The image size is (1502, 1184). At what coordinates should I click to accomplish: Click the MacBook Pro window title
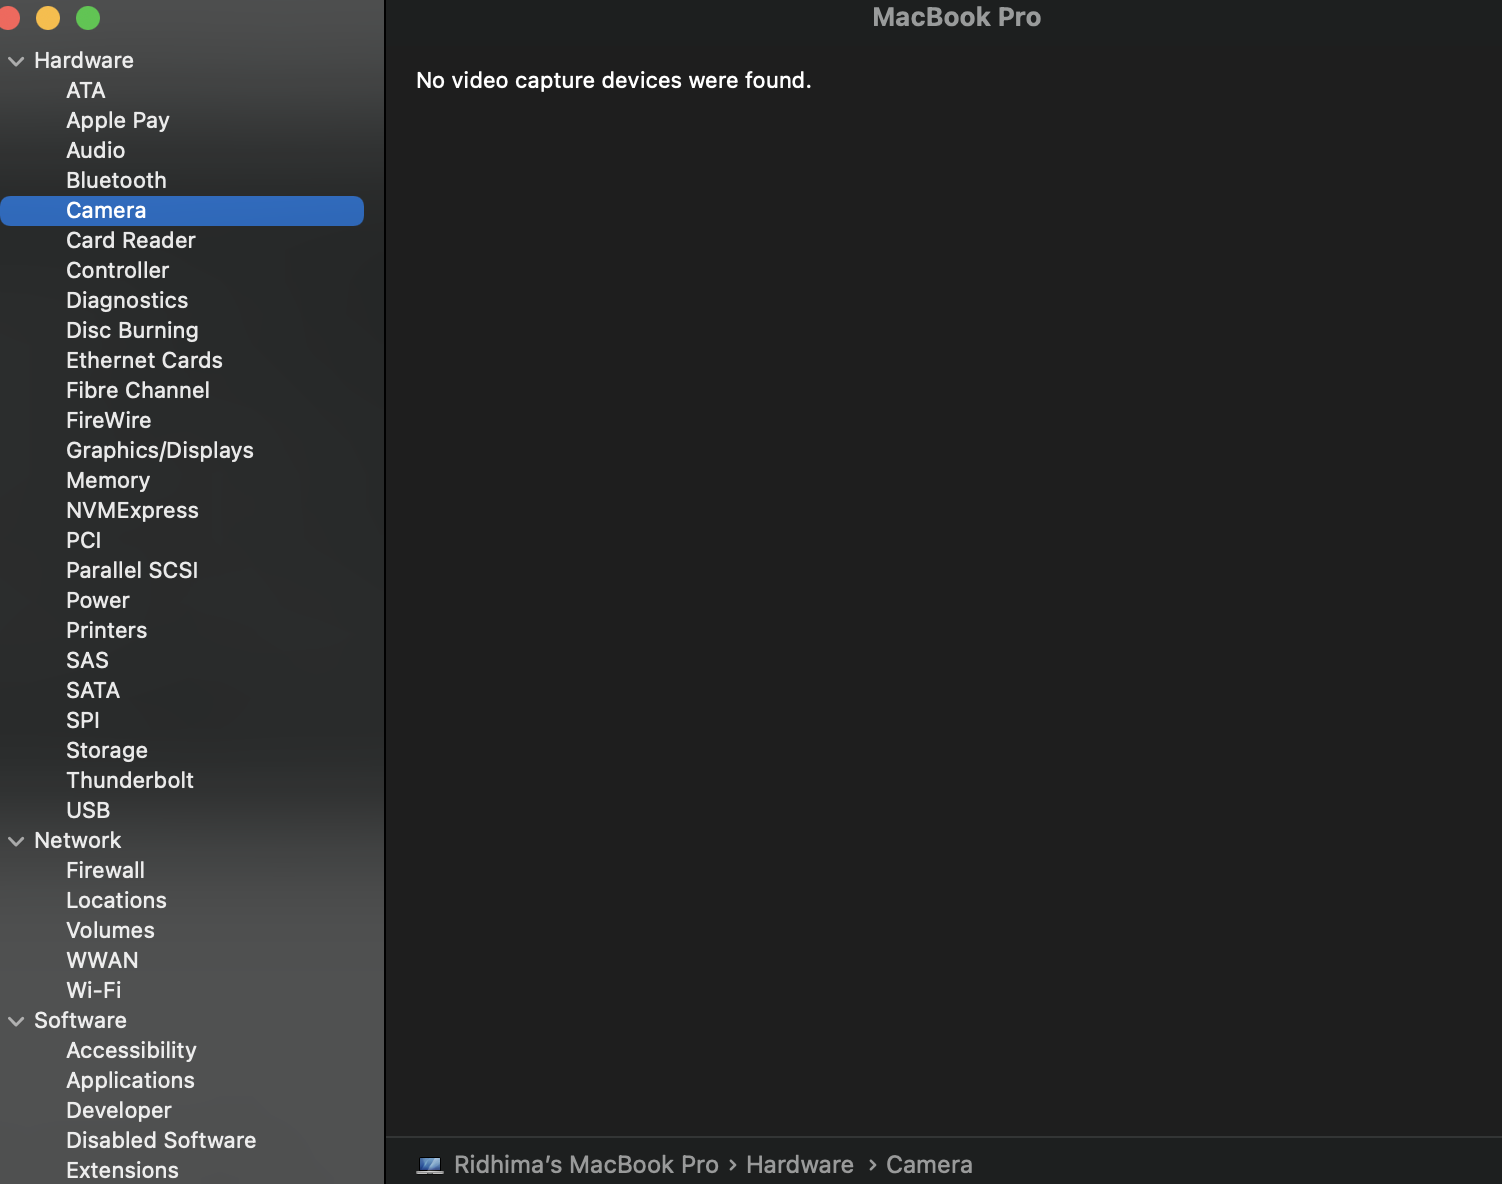[957, 17]
